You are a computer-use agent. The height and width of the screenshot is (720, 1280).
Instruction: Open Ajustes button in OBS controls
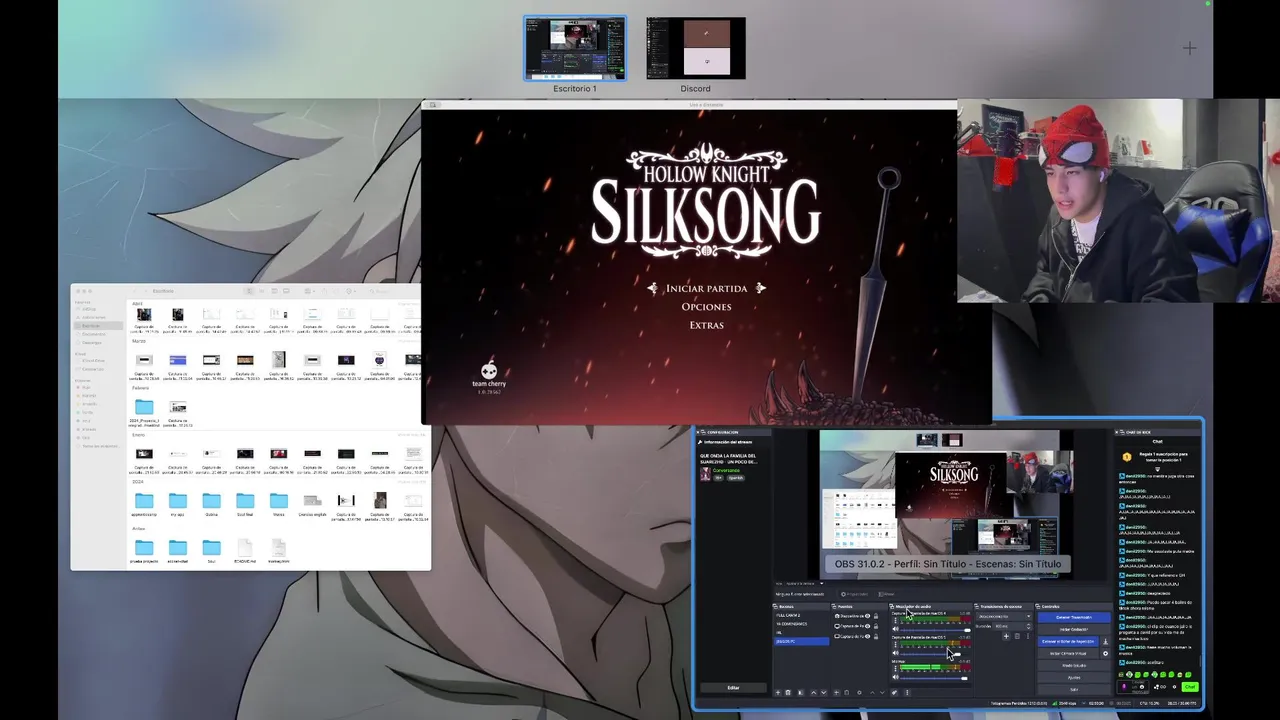[x=1074, y=677]
